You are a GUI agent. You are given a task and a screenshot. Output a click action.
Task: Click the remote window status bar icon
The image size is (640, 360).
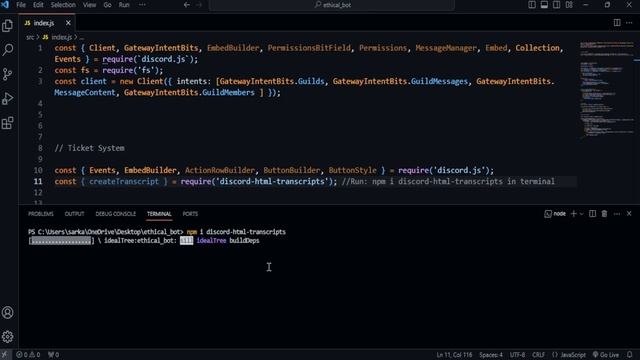click(x=5, y=355)
